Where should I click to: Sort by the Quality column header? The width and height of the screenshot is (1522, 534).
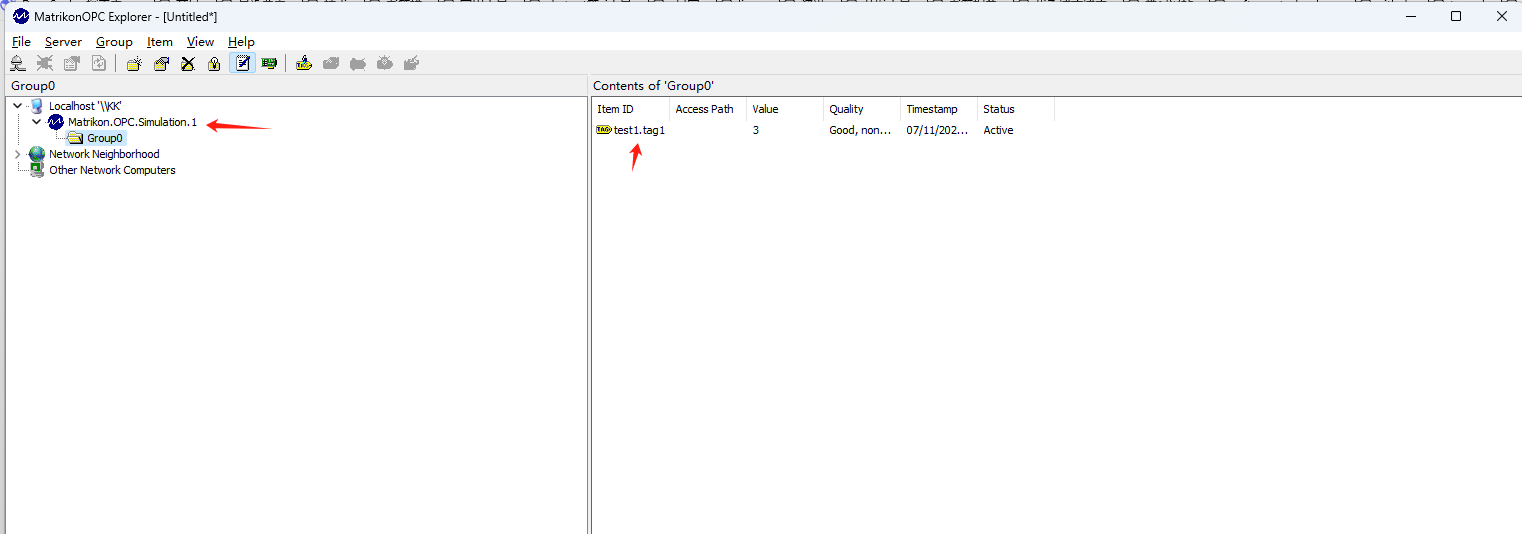(862, 109)
